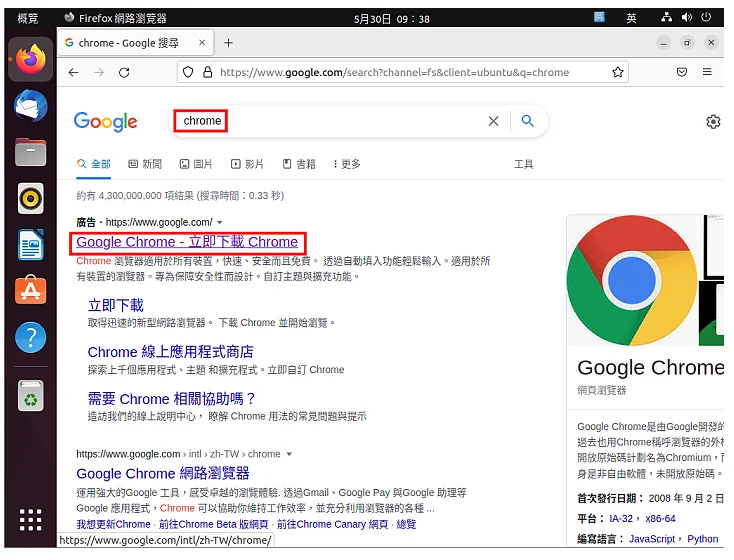
Task: Open the clock showing 5月30日 09:38
Action: click(391, 19)
